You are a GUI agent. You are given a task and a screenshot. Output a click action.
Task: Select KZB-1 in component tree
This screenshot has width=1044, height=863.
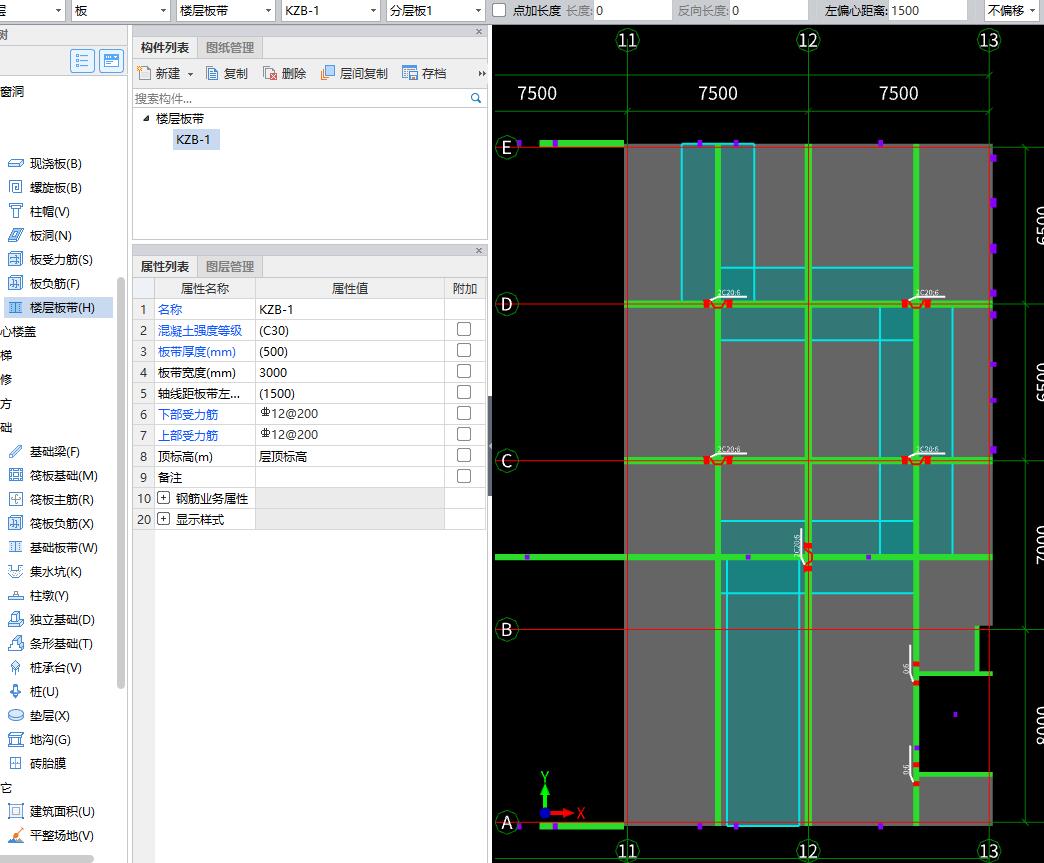coord(194,139)
